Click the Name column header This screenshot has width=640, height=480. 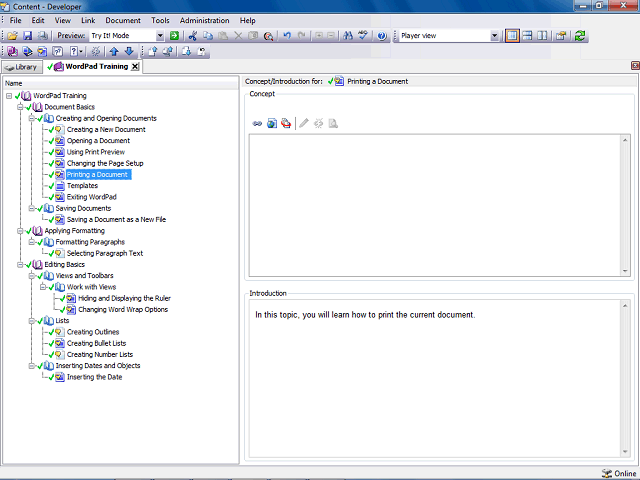pyautogui.click(x=121, y=83)
